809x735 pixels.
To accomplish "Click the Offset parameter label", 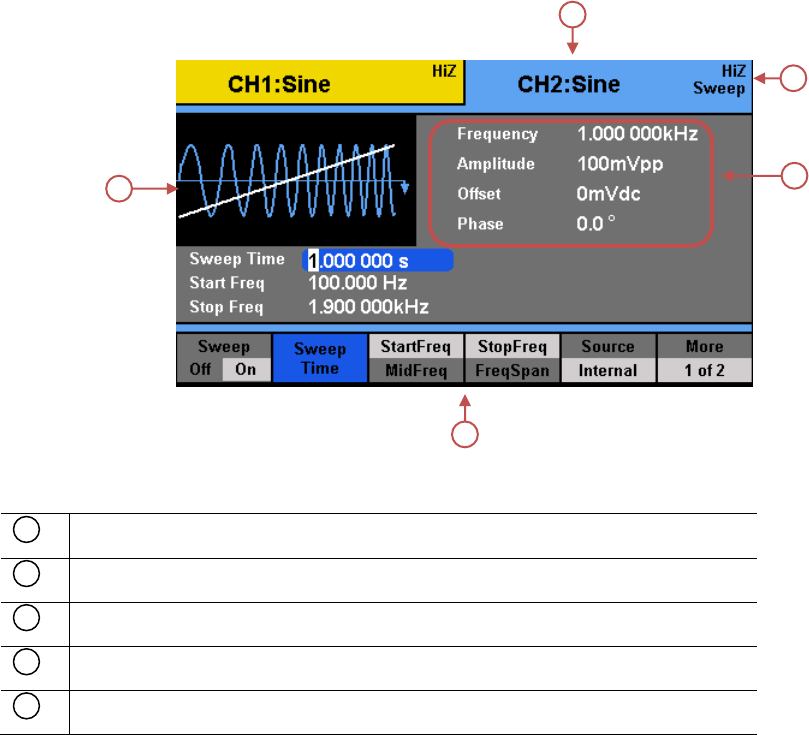I will point(479,194).
